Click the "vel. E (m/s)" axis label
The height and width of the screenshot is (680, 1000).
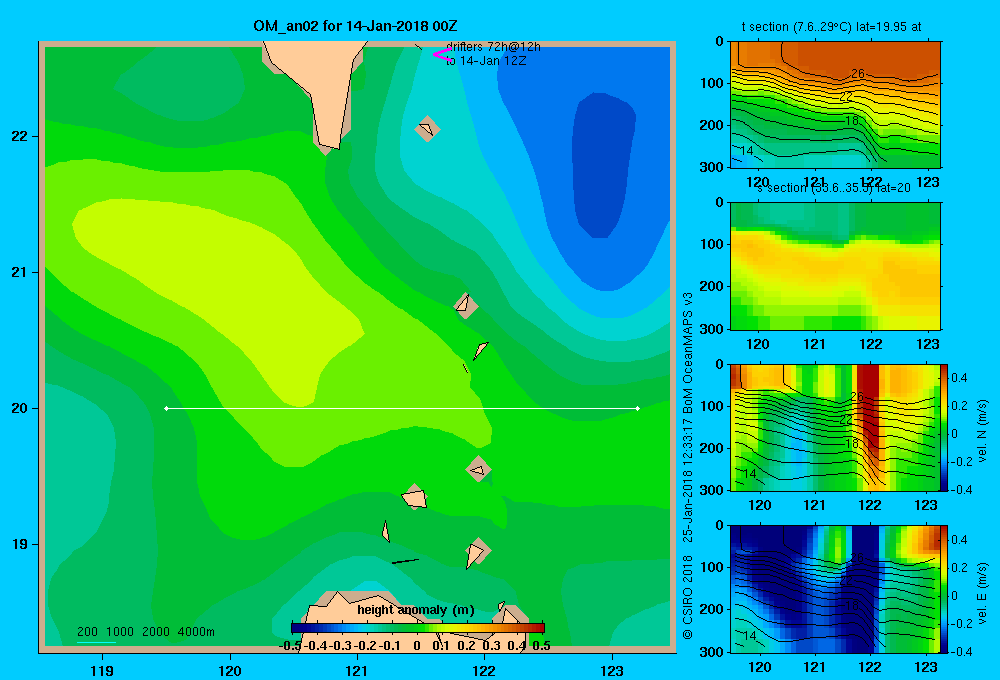pos(982,593)
